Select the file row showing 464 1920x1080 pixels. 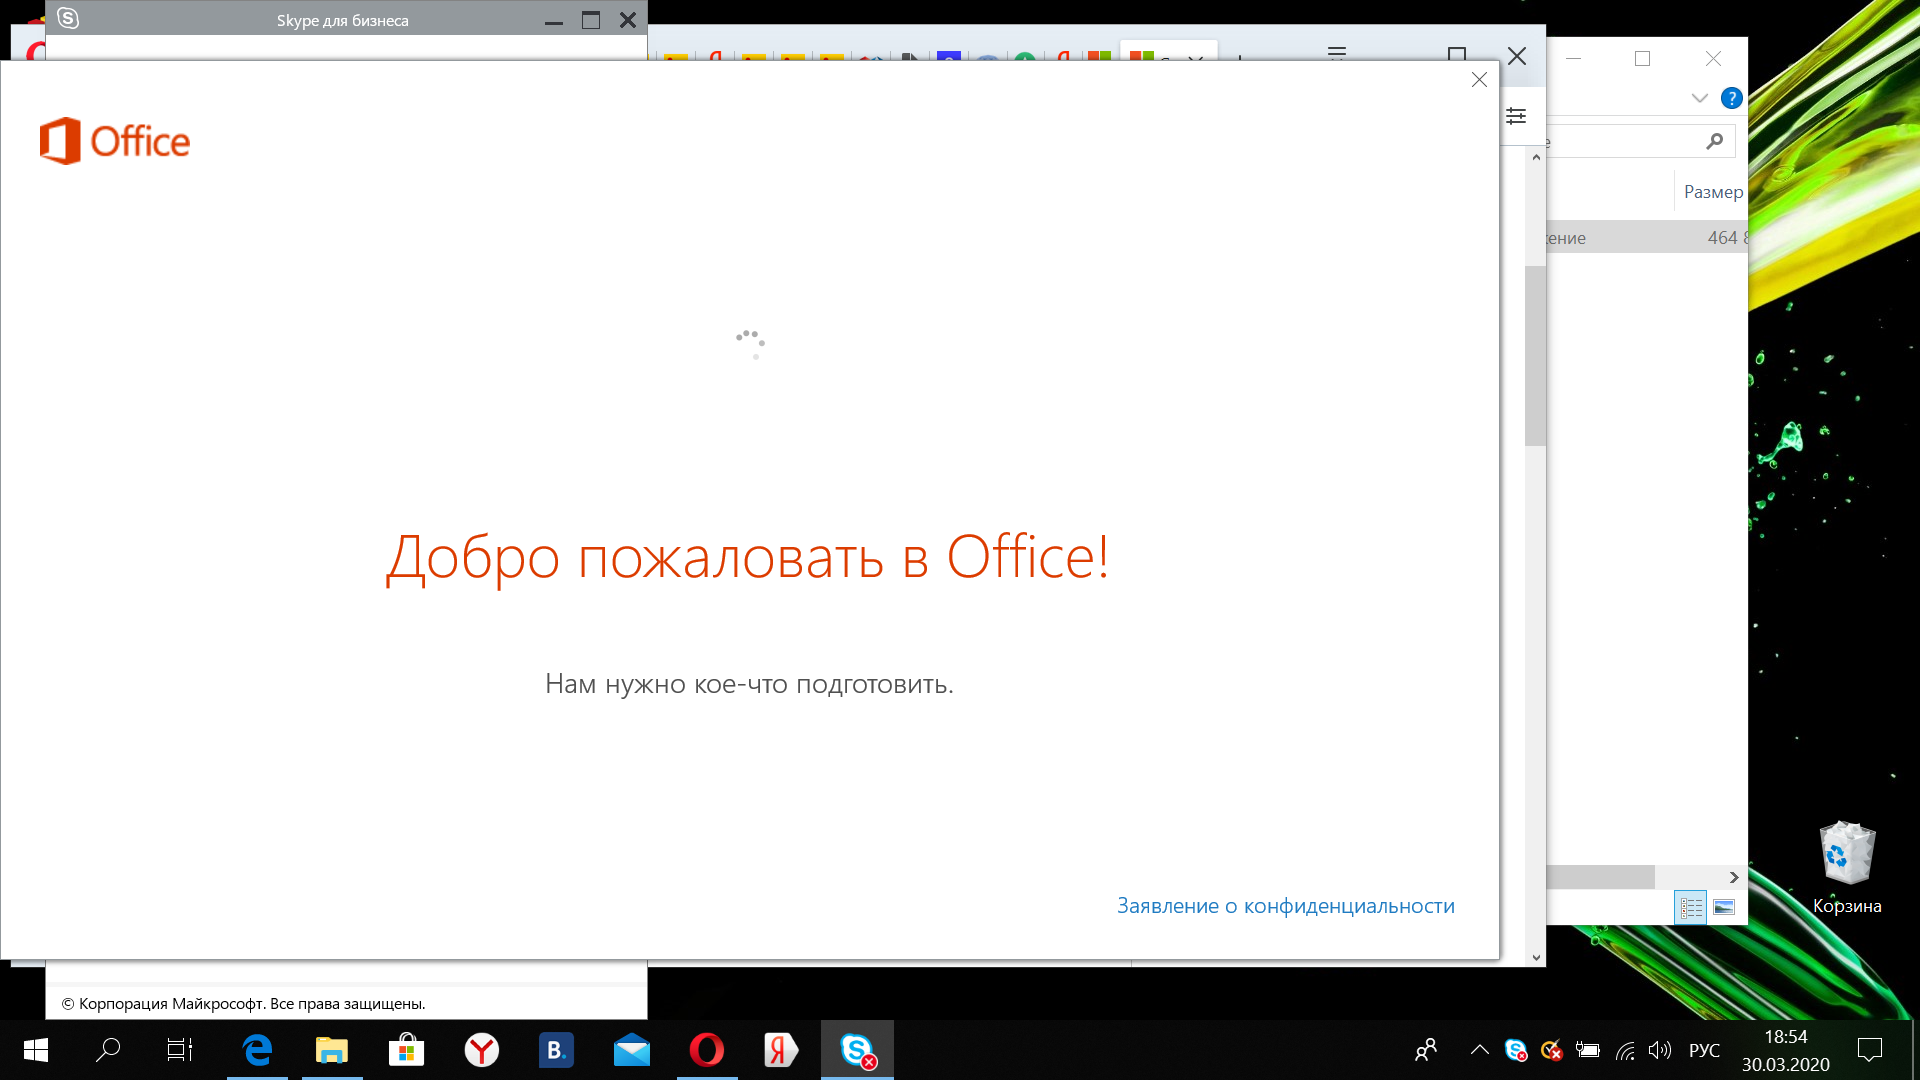[1647, 238]
